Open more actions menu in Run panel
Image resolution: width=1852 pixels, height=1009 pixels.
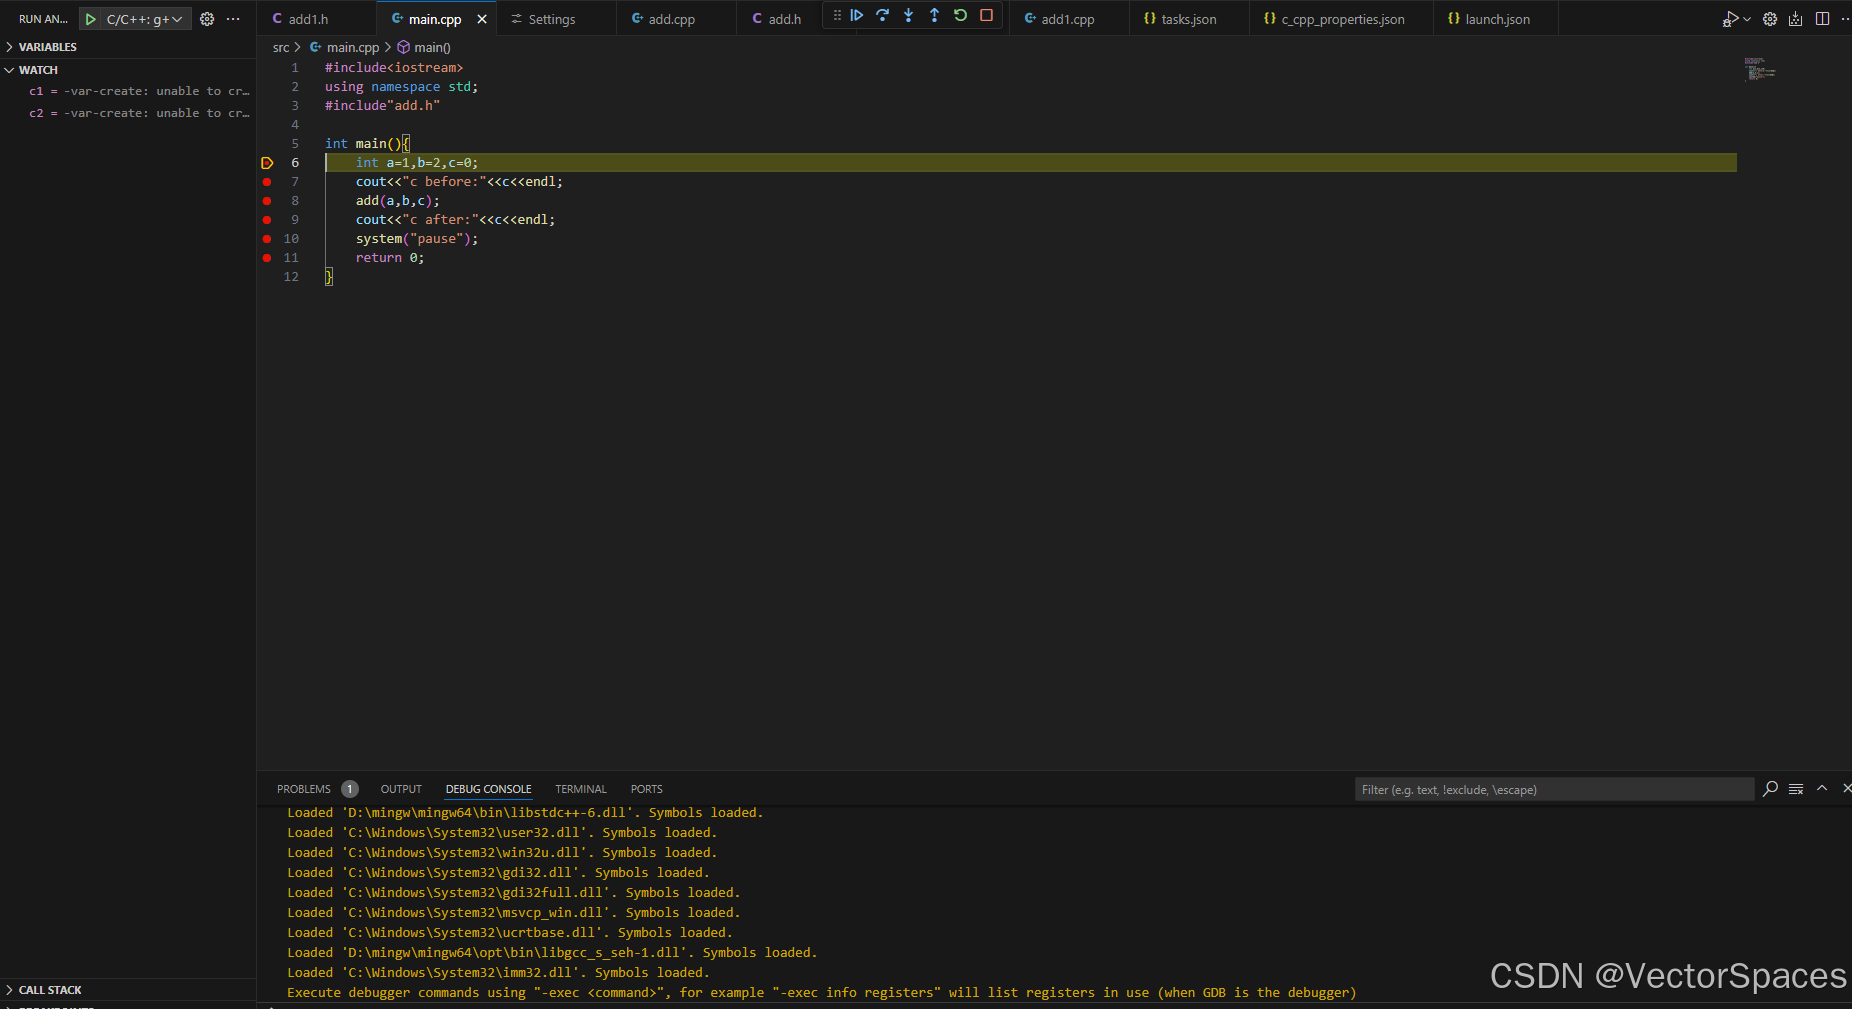pos(232,18)
